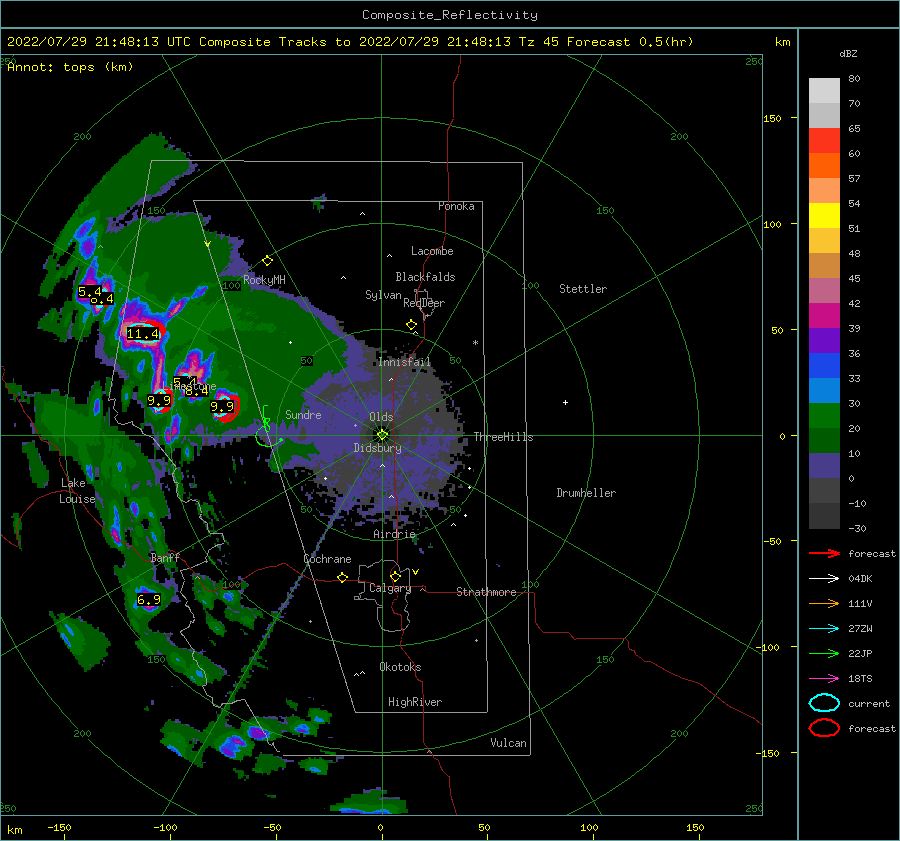Click the red forecast arrow in legend
Viewport: 900px width, 841px height.
point(824,553)
